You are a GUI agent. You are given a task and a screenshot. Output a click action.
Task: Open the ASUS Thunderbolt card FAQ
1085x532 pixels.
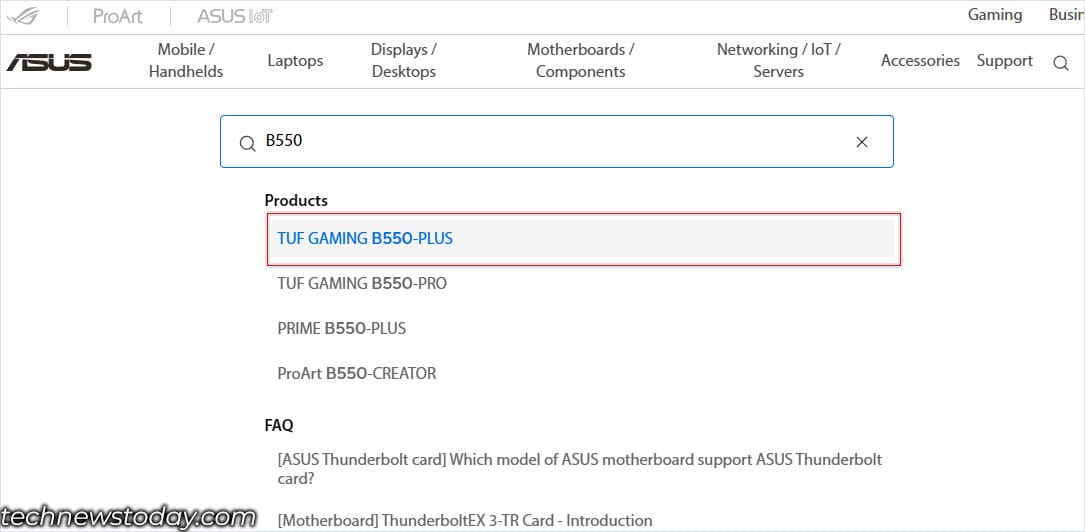tap(580, 468)
